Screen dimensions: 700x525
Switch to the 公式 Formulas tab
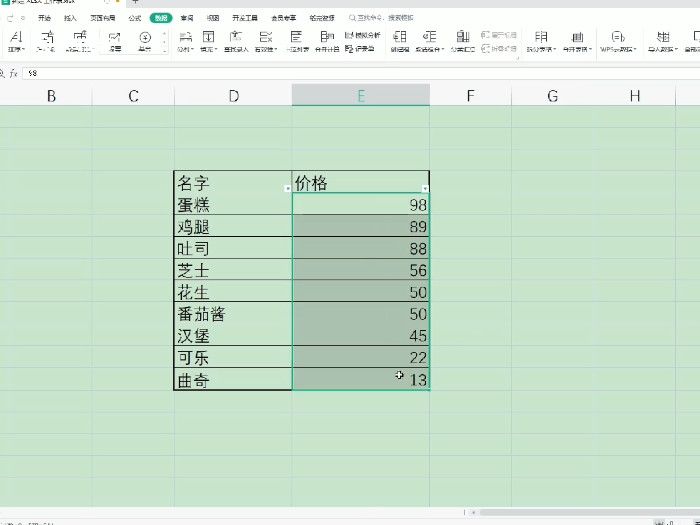point(134,18)
